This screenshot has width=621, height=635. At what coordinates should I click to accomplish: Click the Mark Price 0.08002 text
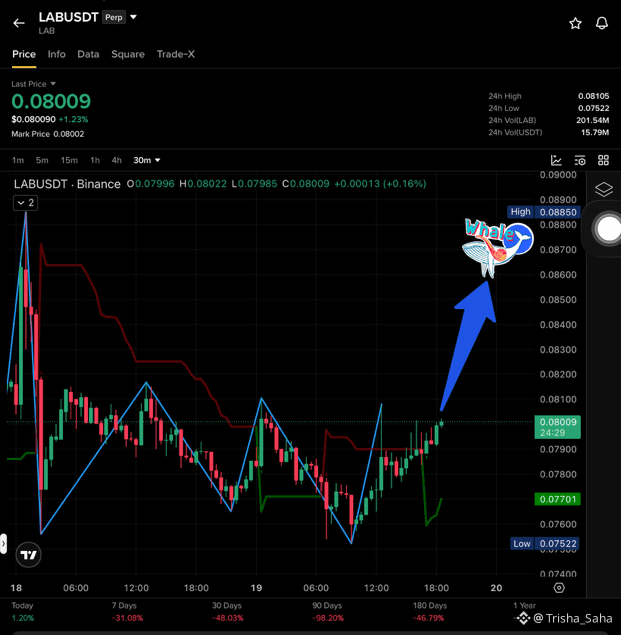pos(48,134)
